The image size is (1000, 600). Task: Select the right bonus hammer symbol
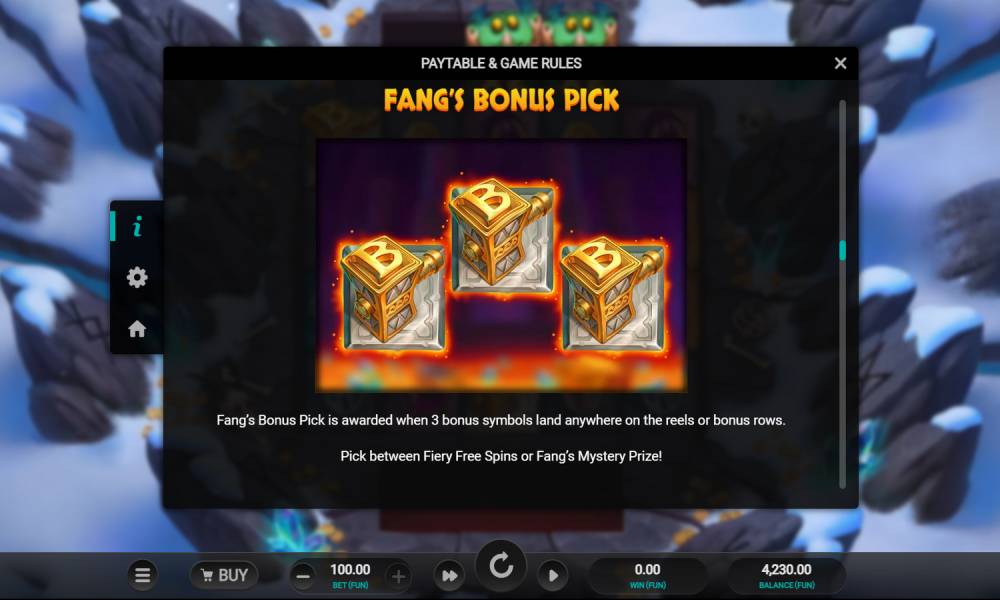coord(612,295)
